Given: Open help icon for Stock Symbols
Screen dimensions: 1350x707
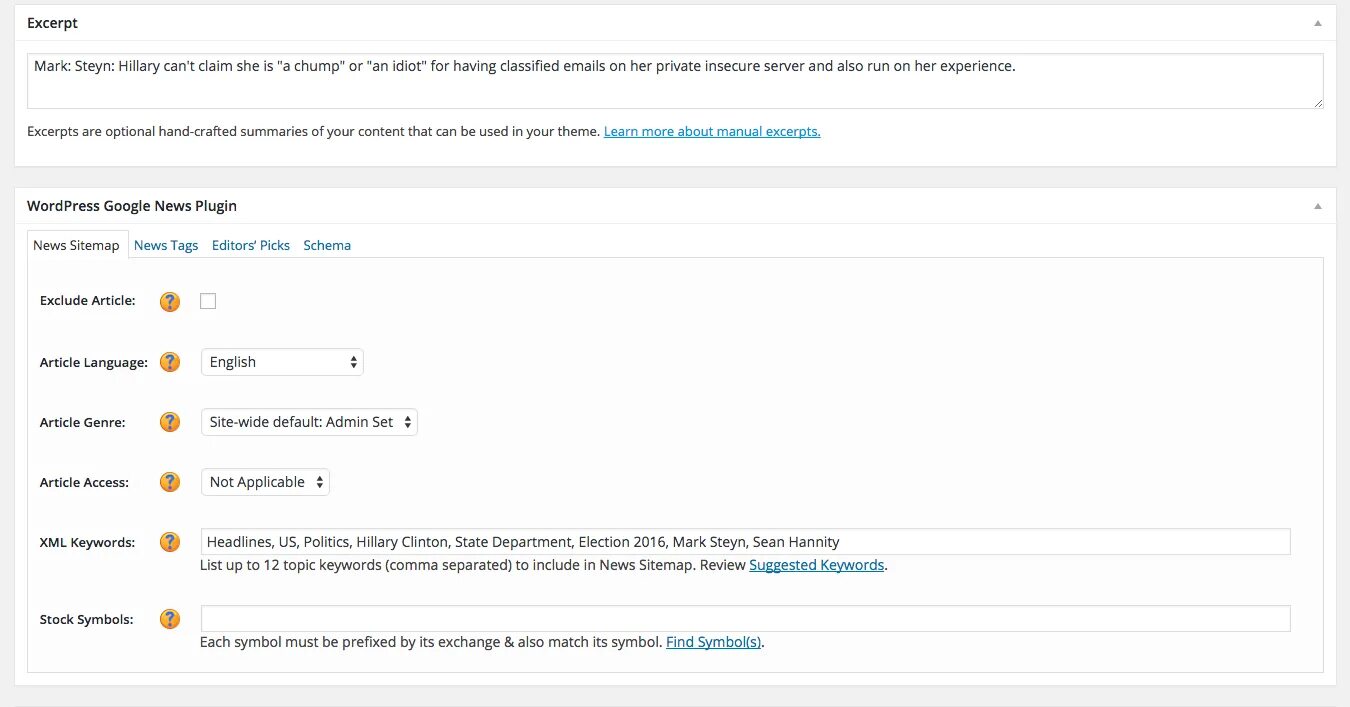Looking at the screenshot, I should 170,619.
